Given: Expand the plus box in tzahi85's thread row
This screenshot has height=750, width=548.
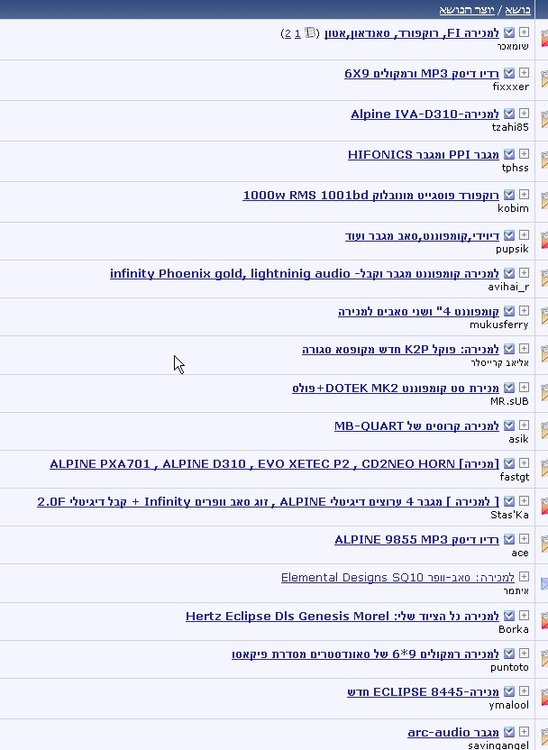Looking at the screenshot, I should point(524,113).
